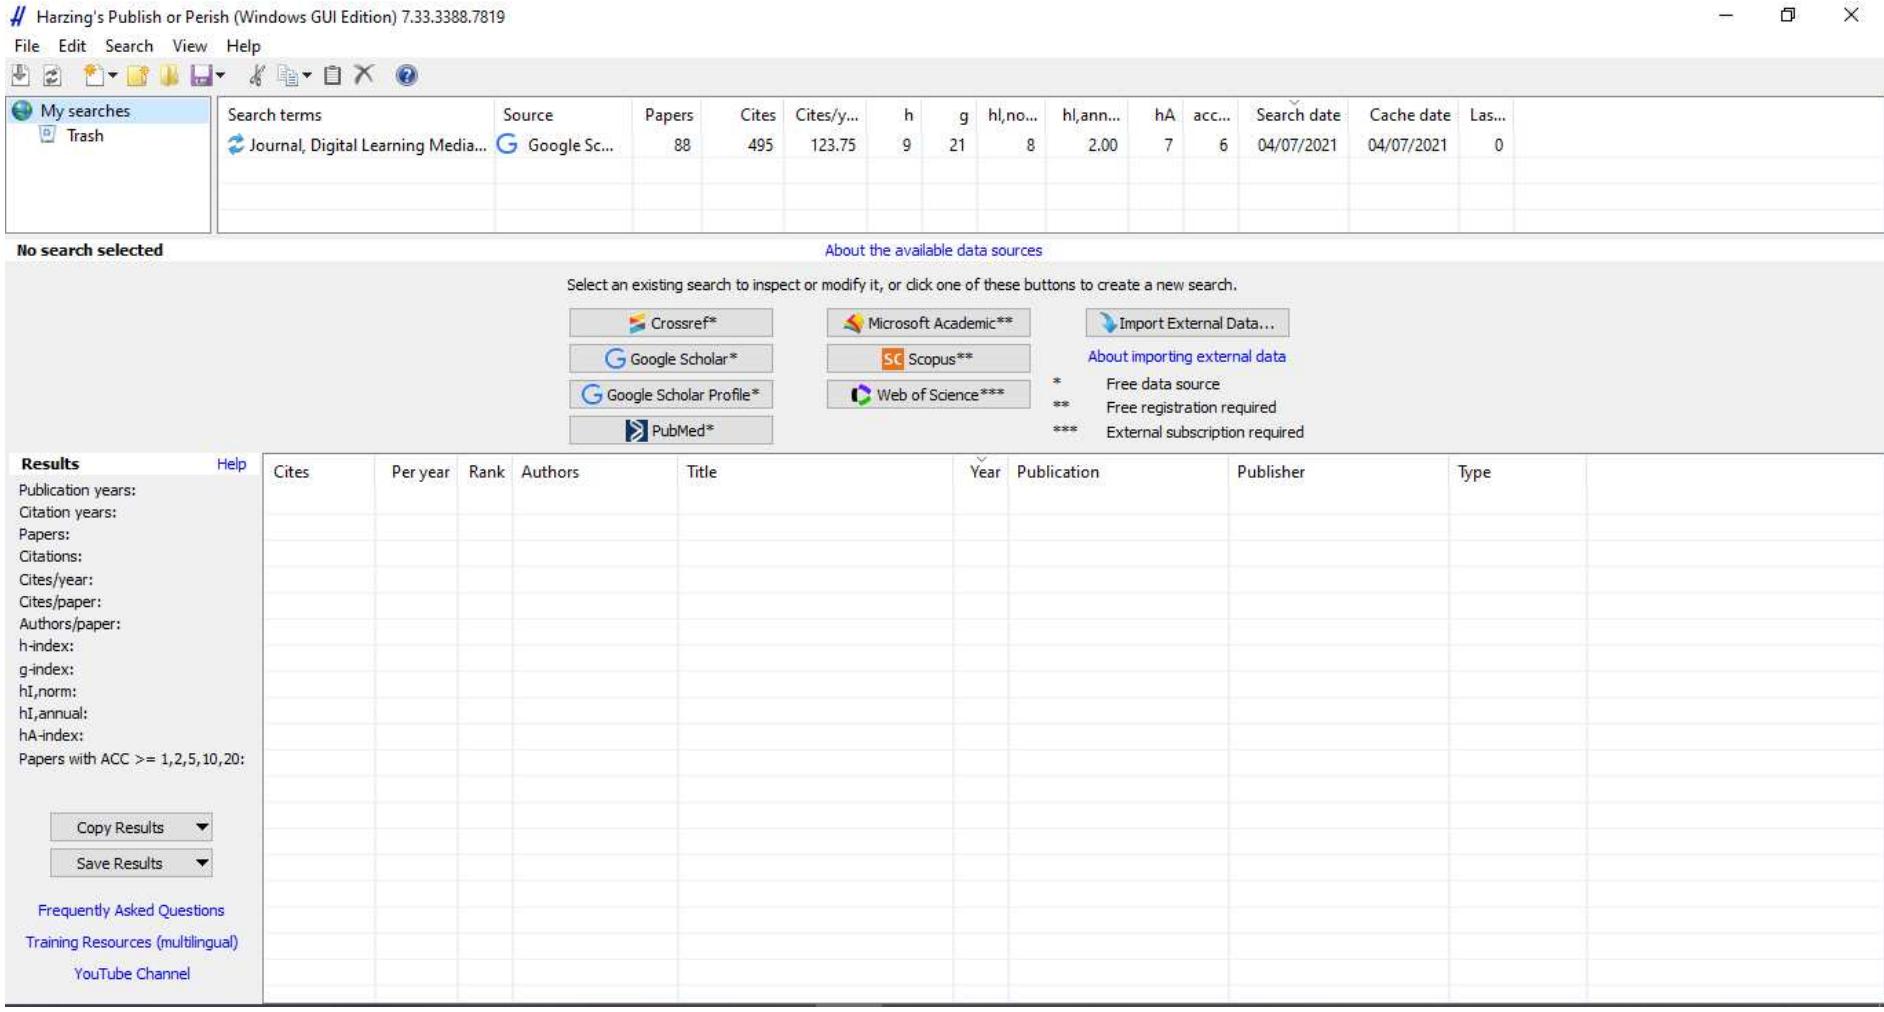Screen dimensions: 1884x1012
Task: Open the File menu
Action: coord(27,46)
